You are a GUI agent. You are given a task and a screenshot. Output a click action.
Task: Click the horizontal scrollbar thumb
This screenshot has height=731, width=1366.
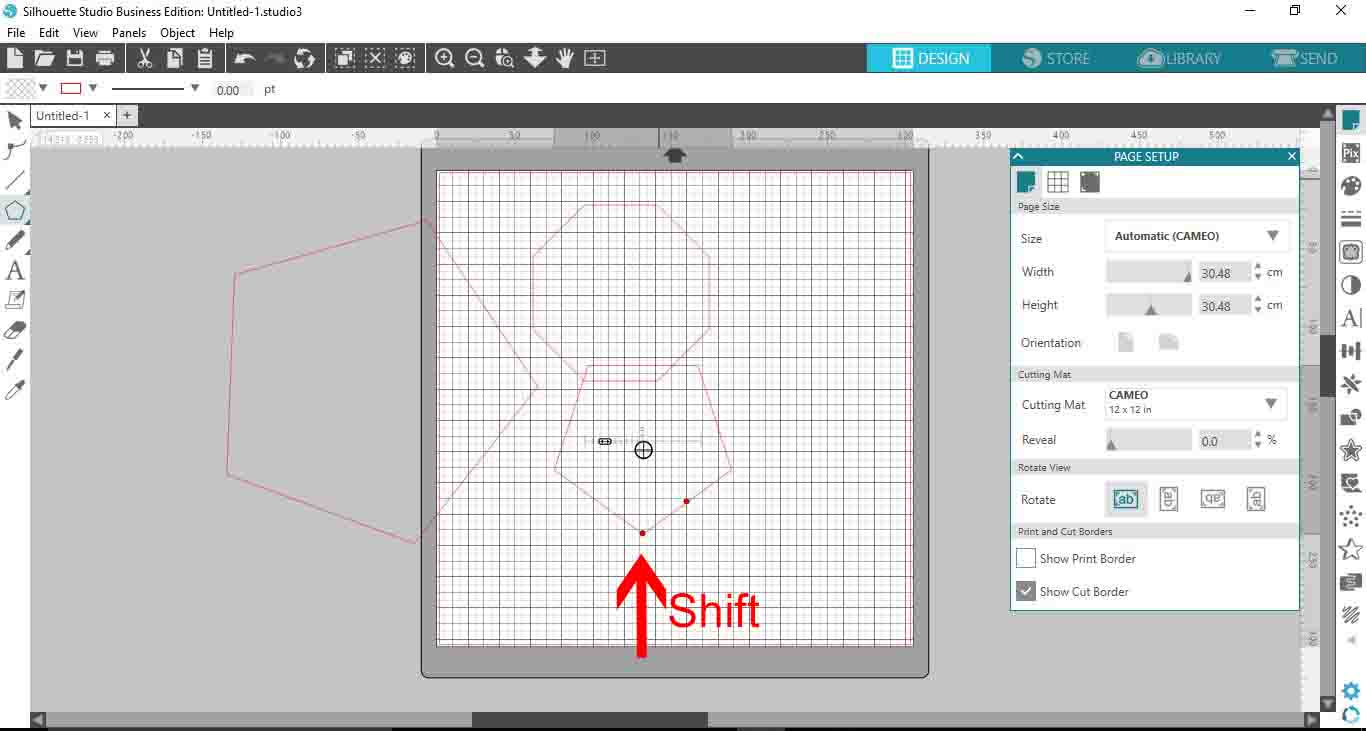pos(589,719)
